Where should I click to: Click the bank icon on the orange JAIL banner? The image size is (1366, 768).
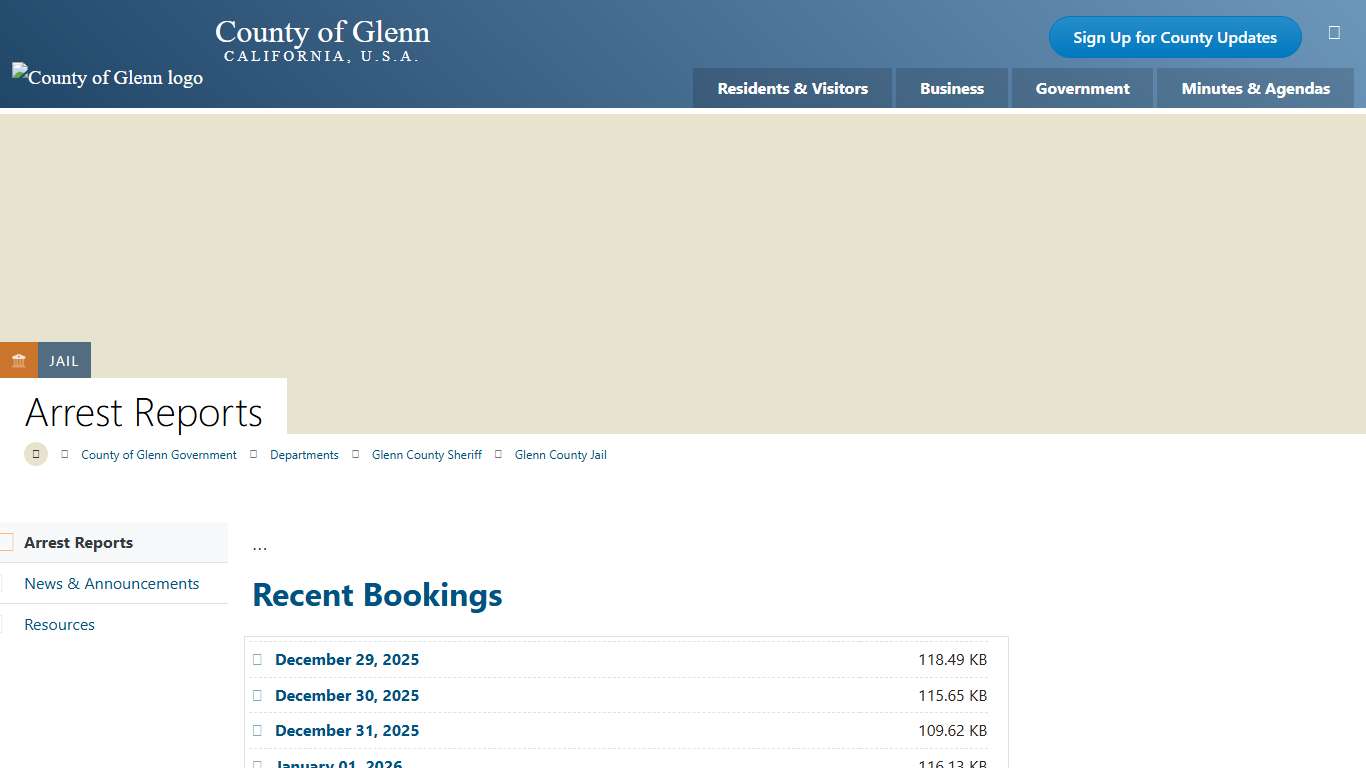18,360
